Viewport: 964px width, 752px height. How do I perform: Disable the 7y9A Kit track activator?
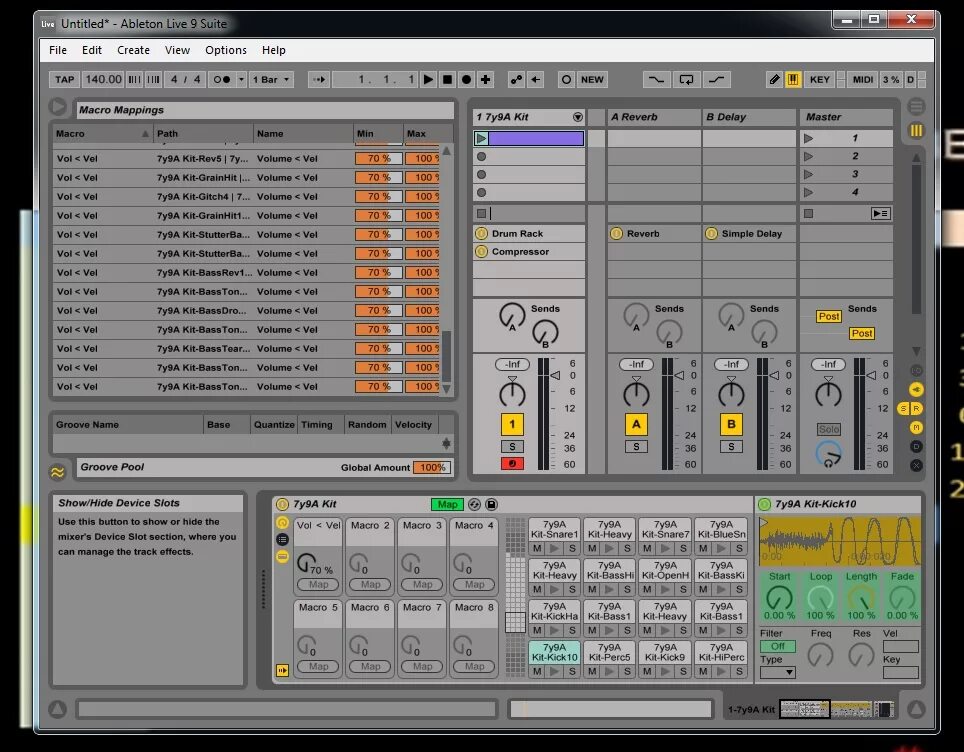(x=512, y=424)
